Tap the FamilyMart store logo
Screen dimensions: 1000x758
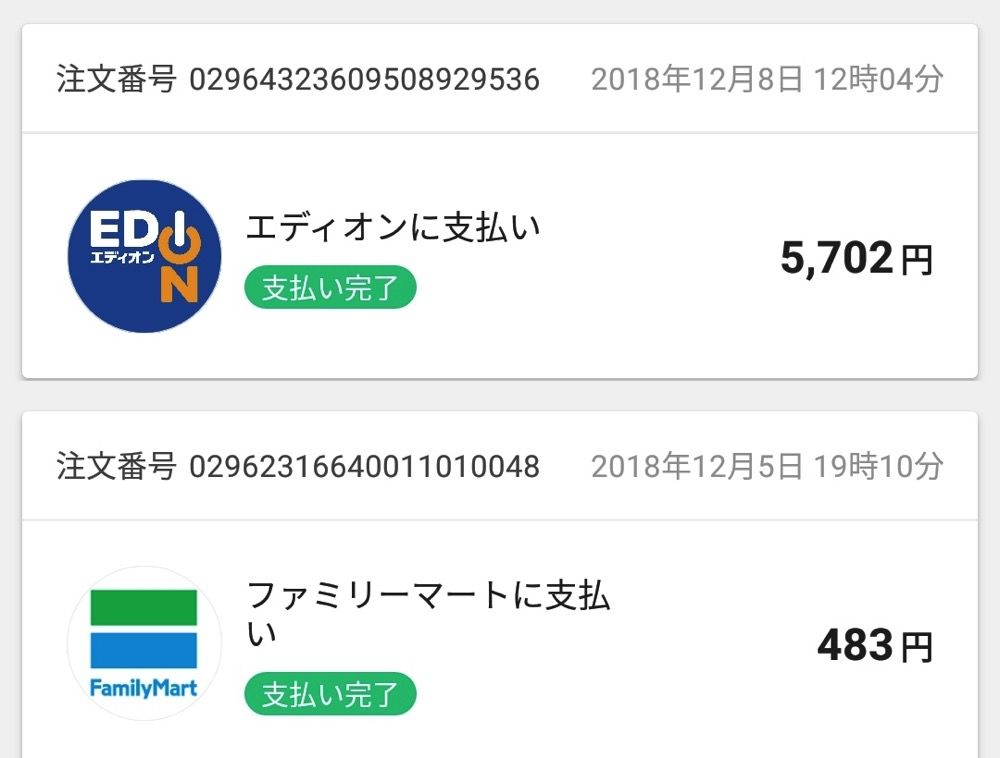click(x=145, y=644)
